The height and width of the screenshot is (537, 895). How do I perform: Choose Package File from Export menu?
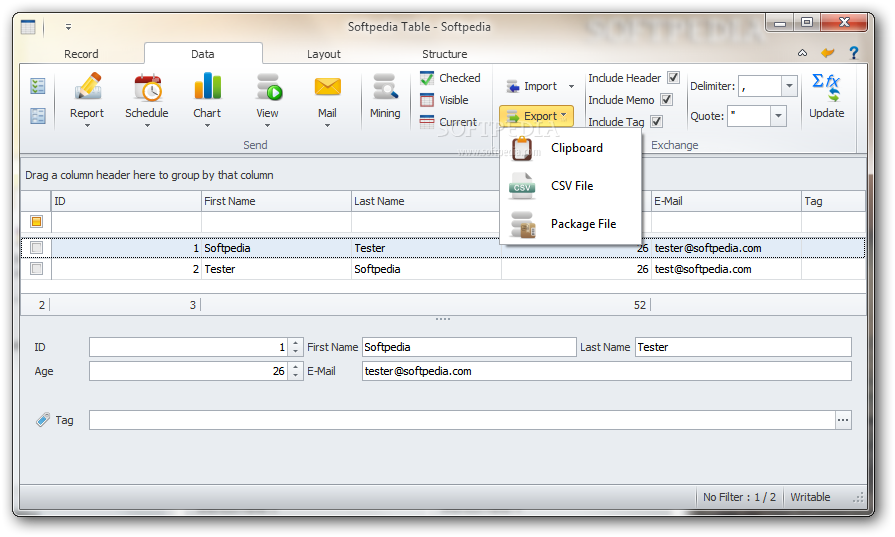(571, 224)
